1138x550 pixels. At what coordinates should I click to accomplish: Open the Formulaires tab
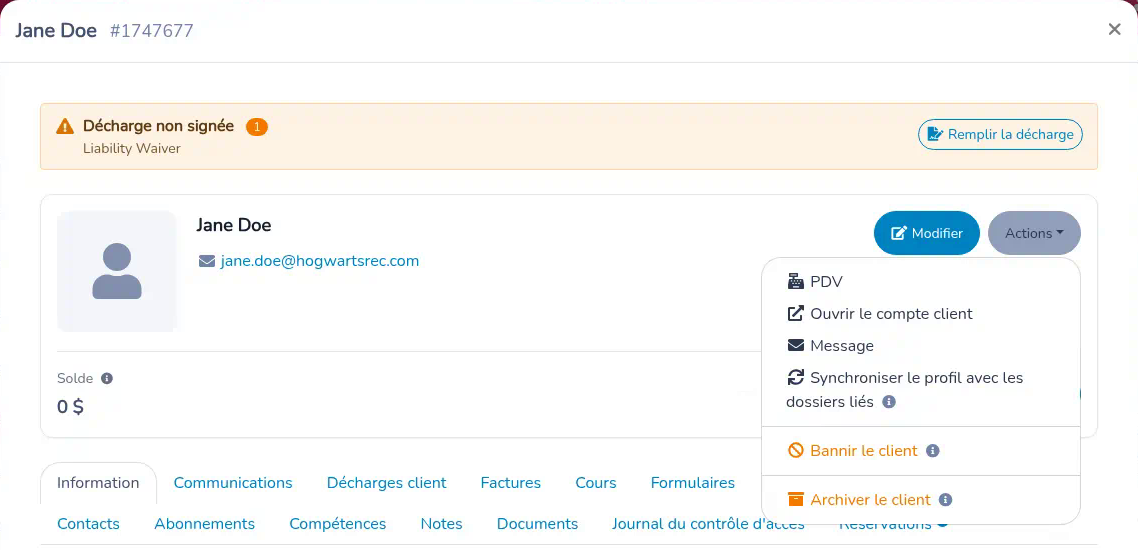[692, 483]
